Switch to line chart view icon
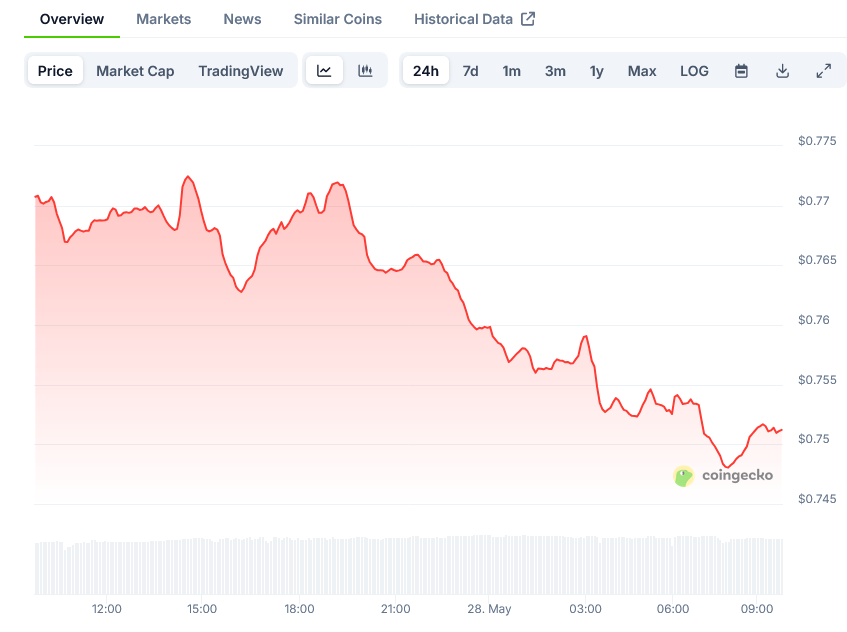Image resolution: width=847 pixels, height=632 pixels. [x=324, y=71]
